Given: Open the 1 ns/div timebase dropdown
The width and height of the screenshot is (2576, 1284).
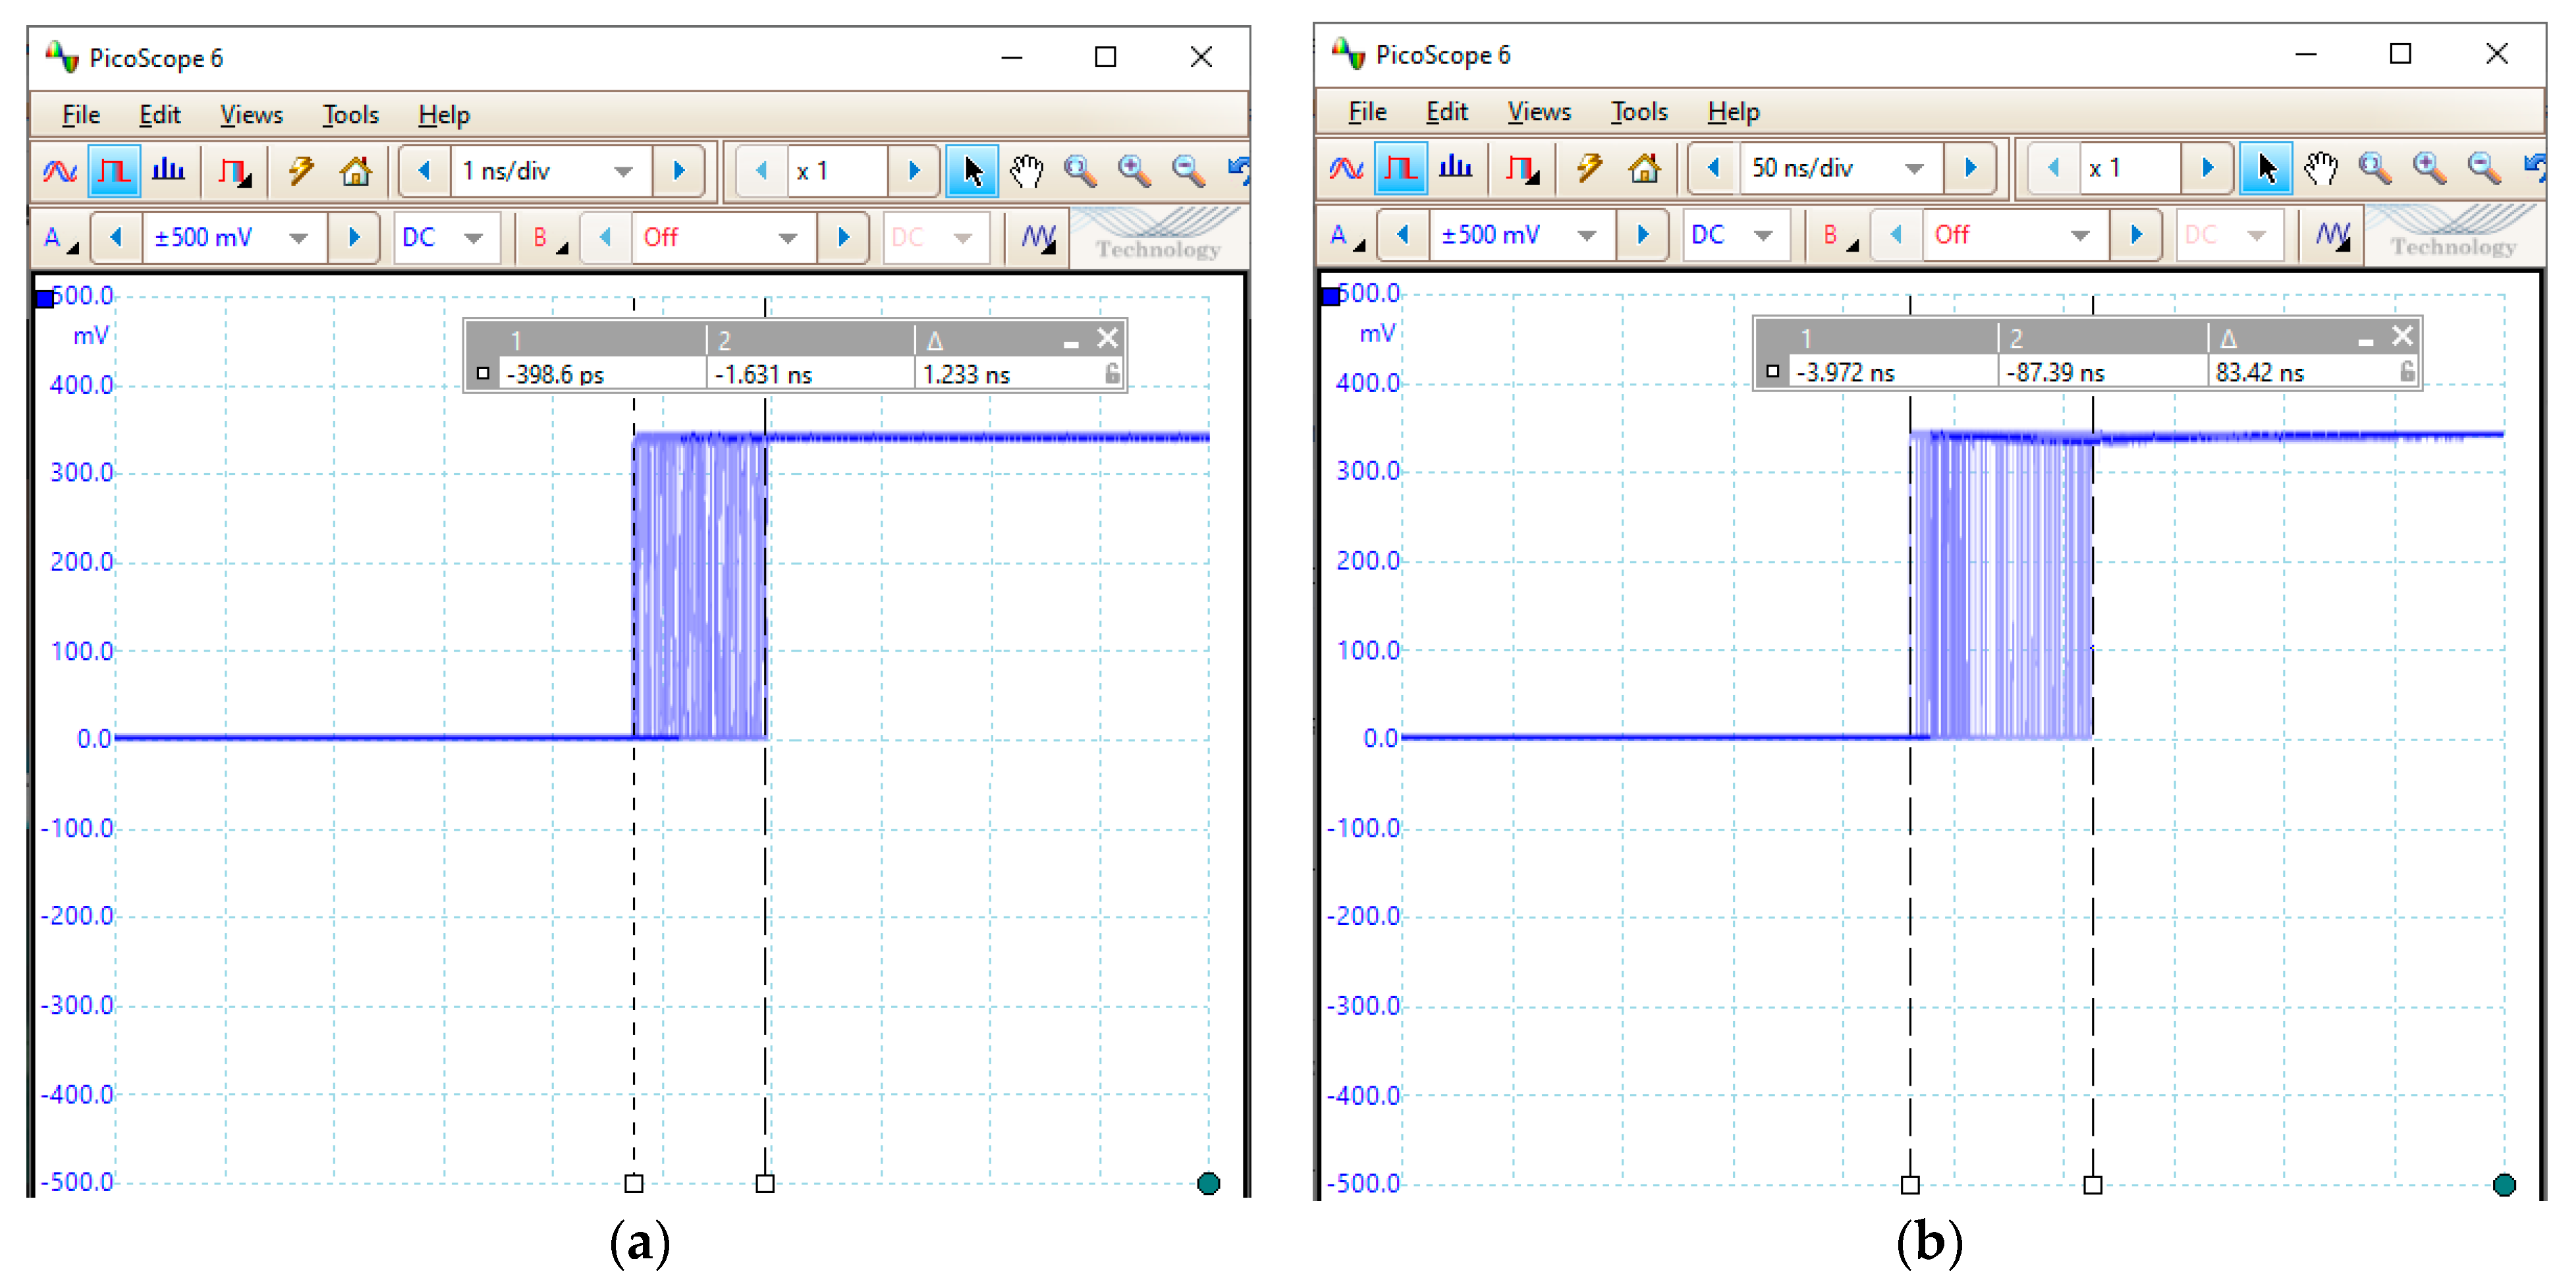Looking at the screenshot, I should [x=623, y=171].
